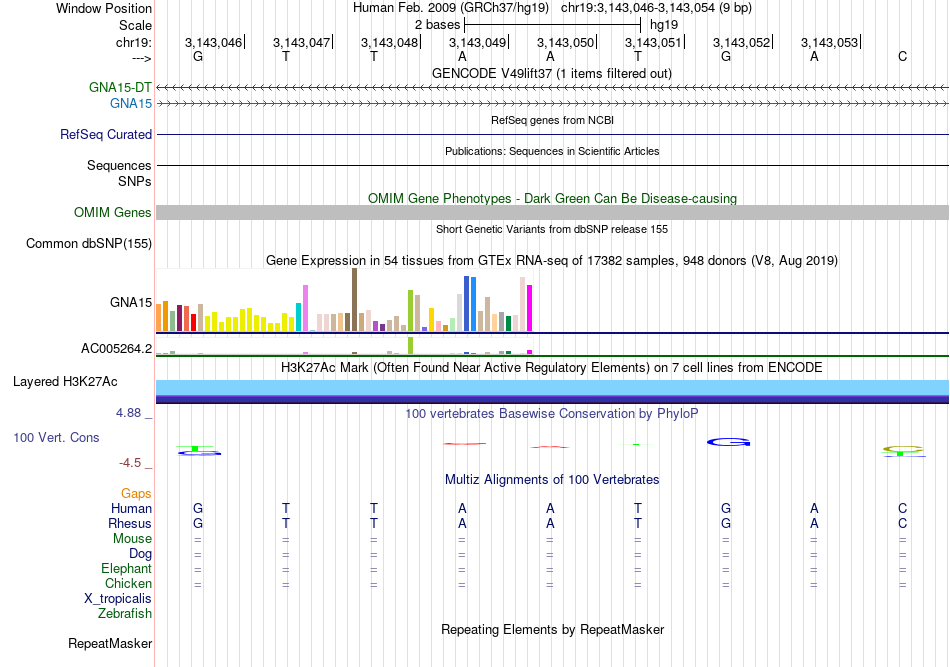Viewport: 950px width, 667px height.
Task: Open the RepeatMasker track label
Action: click(x=110, y=643)
